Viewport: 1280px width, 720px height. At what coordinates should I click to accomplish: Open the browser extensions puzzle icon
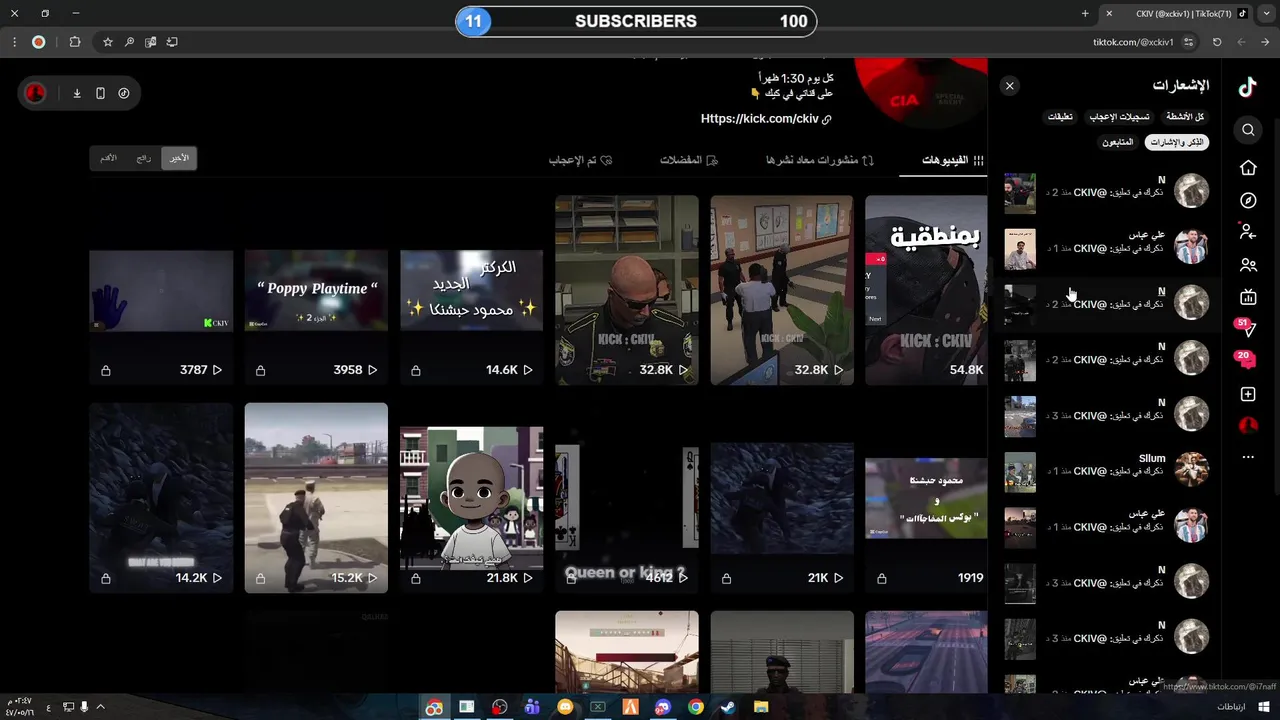click(x=75, y=42)
